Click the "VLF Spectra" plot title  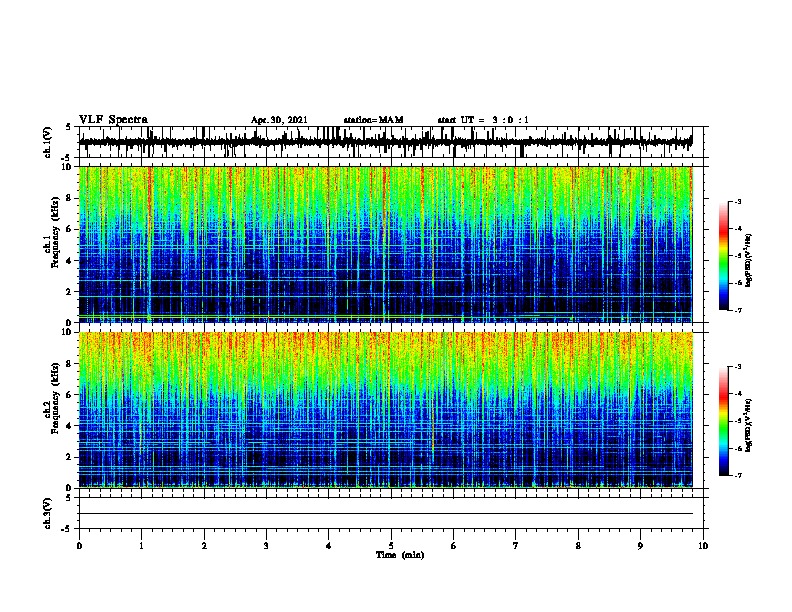coord(113,120)
